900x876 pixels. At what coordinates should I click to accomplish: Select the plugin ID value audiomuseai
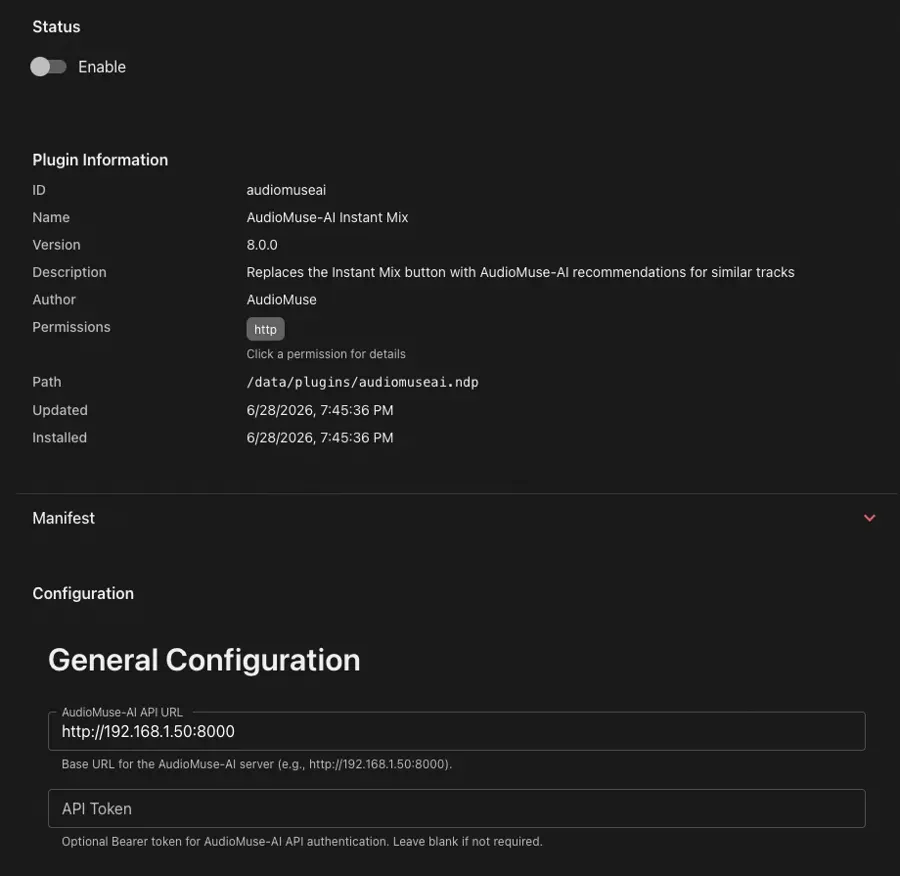click(x=286, y=190)
